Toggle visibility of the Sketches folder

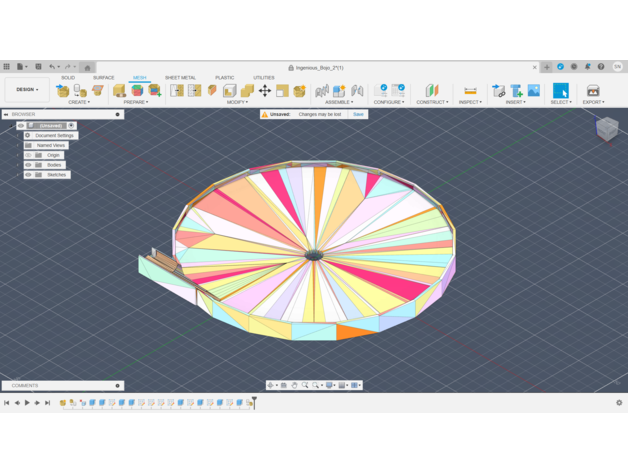[28, 175]
